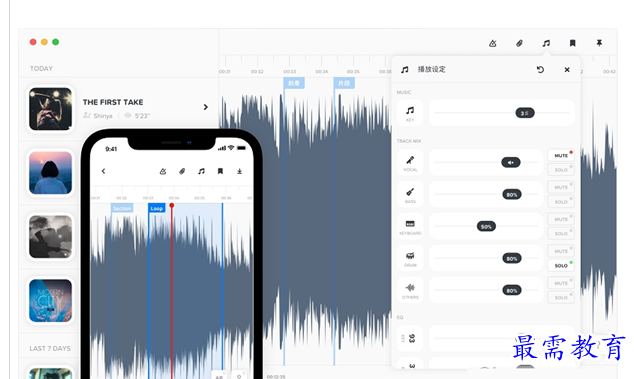Click the LAST 7 DAYS section header

tap(50, 348)
